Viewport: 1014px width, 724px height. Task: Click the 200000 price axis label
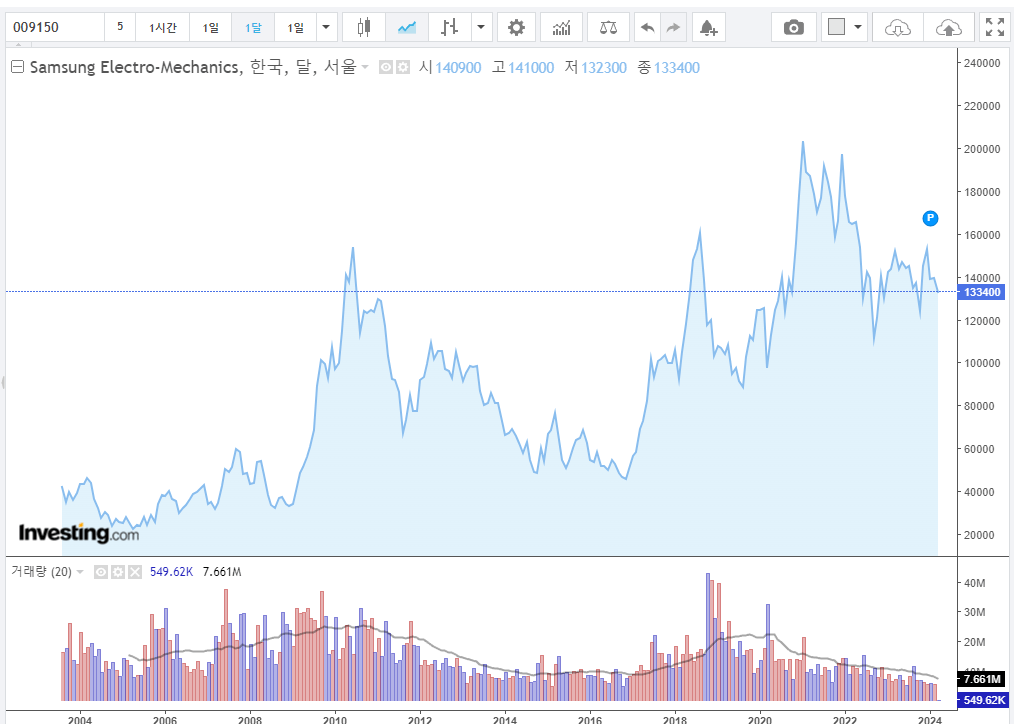click(x=982, y=149)
